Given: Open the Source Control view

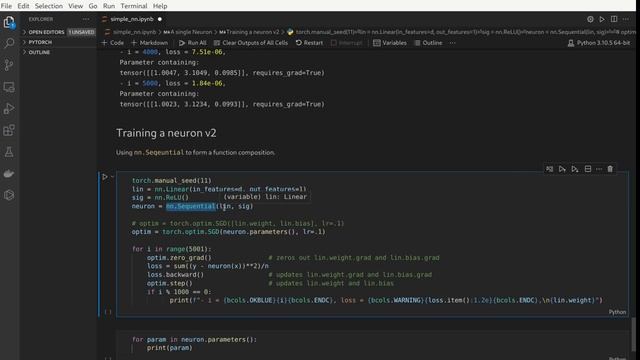Looking at the screenshot, I should click(x=9, y=65).
